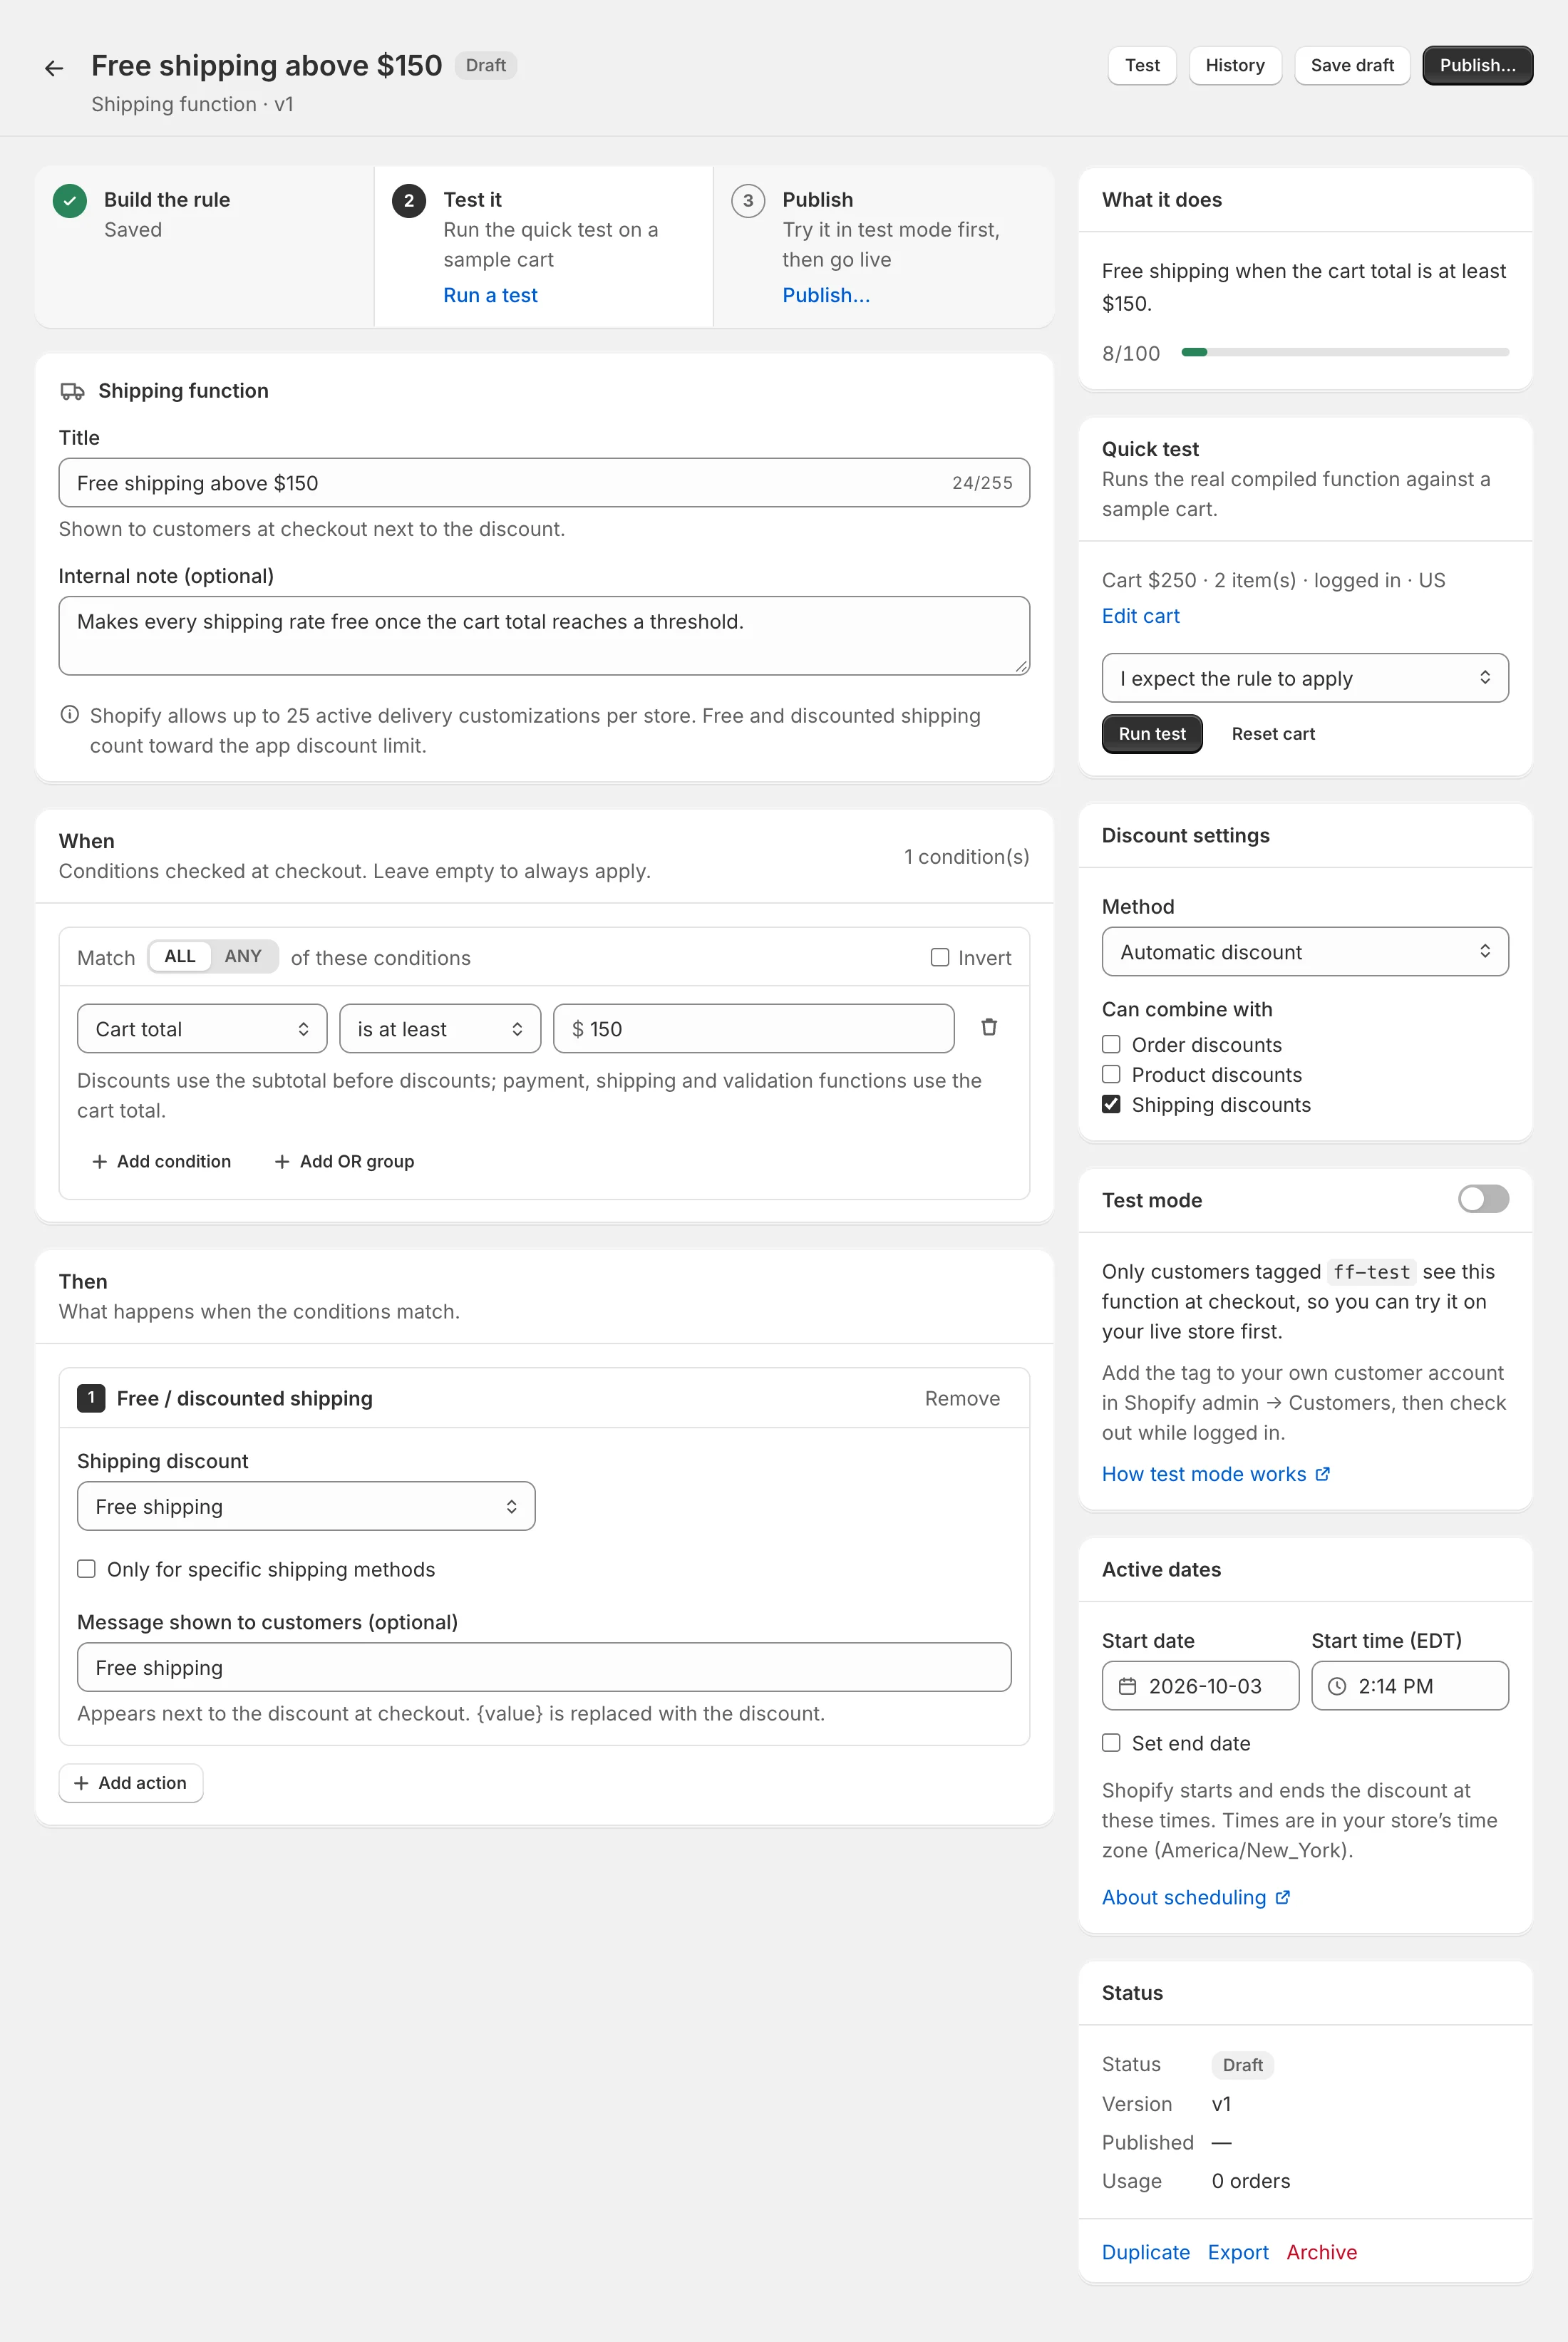This screenshot has width=1568, height=2342.
Task: Click the Test button in the header
Action: (x=1142, y=66)
